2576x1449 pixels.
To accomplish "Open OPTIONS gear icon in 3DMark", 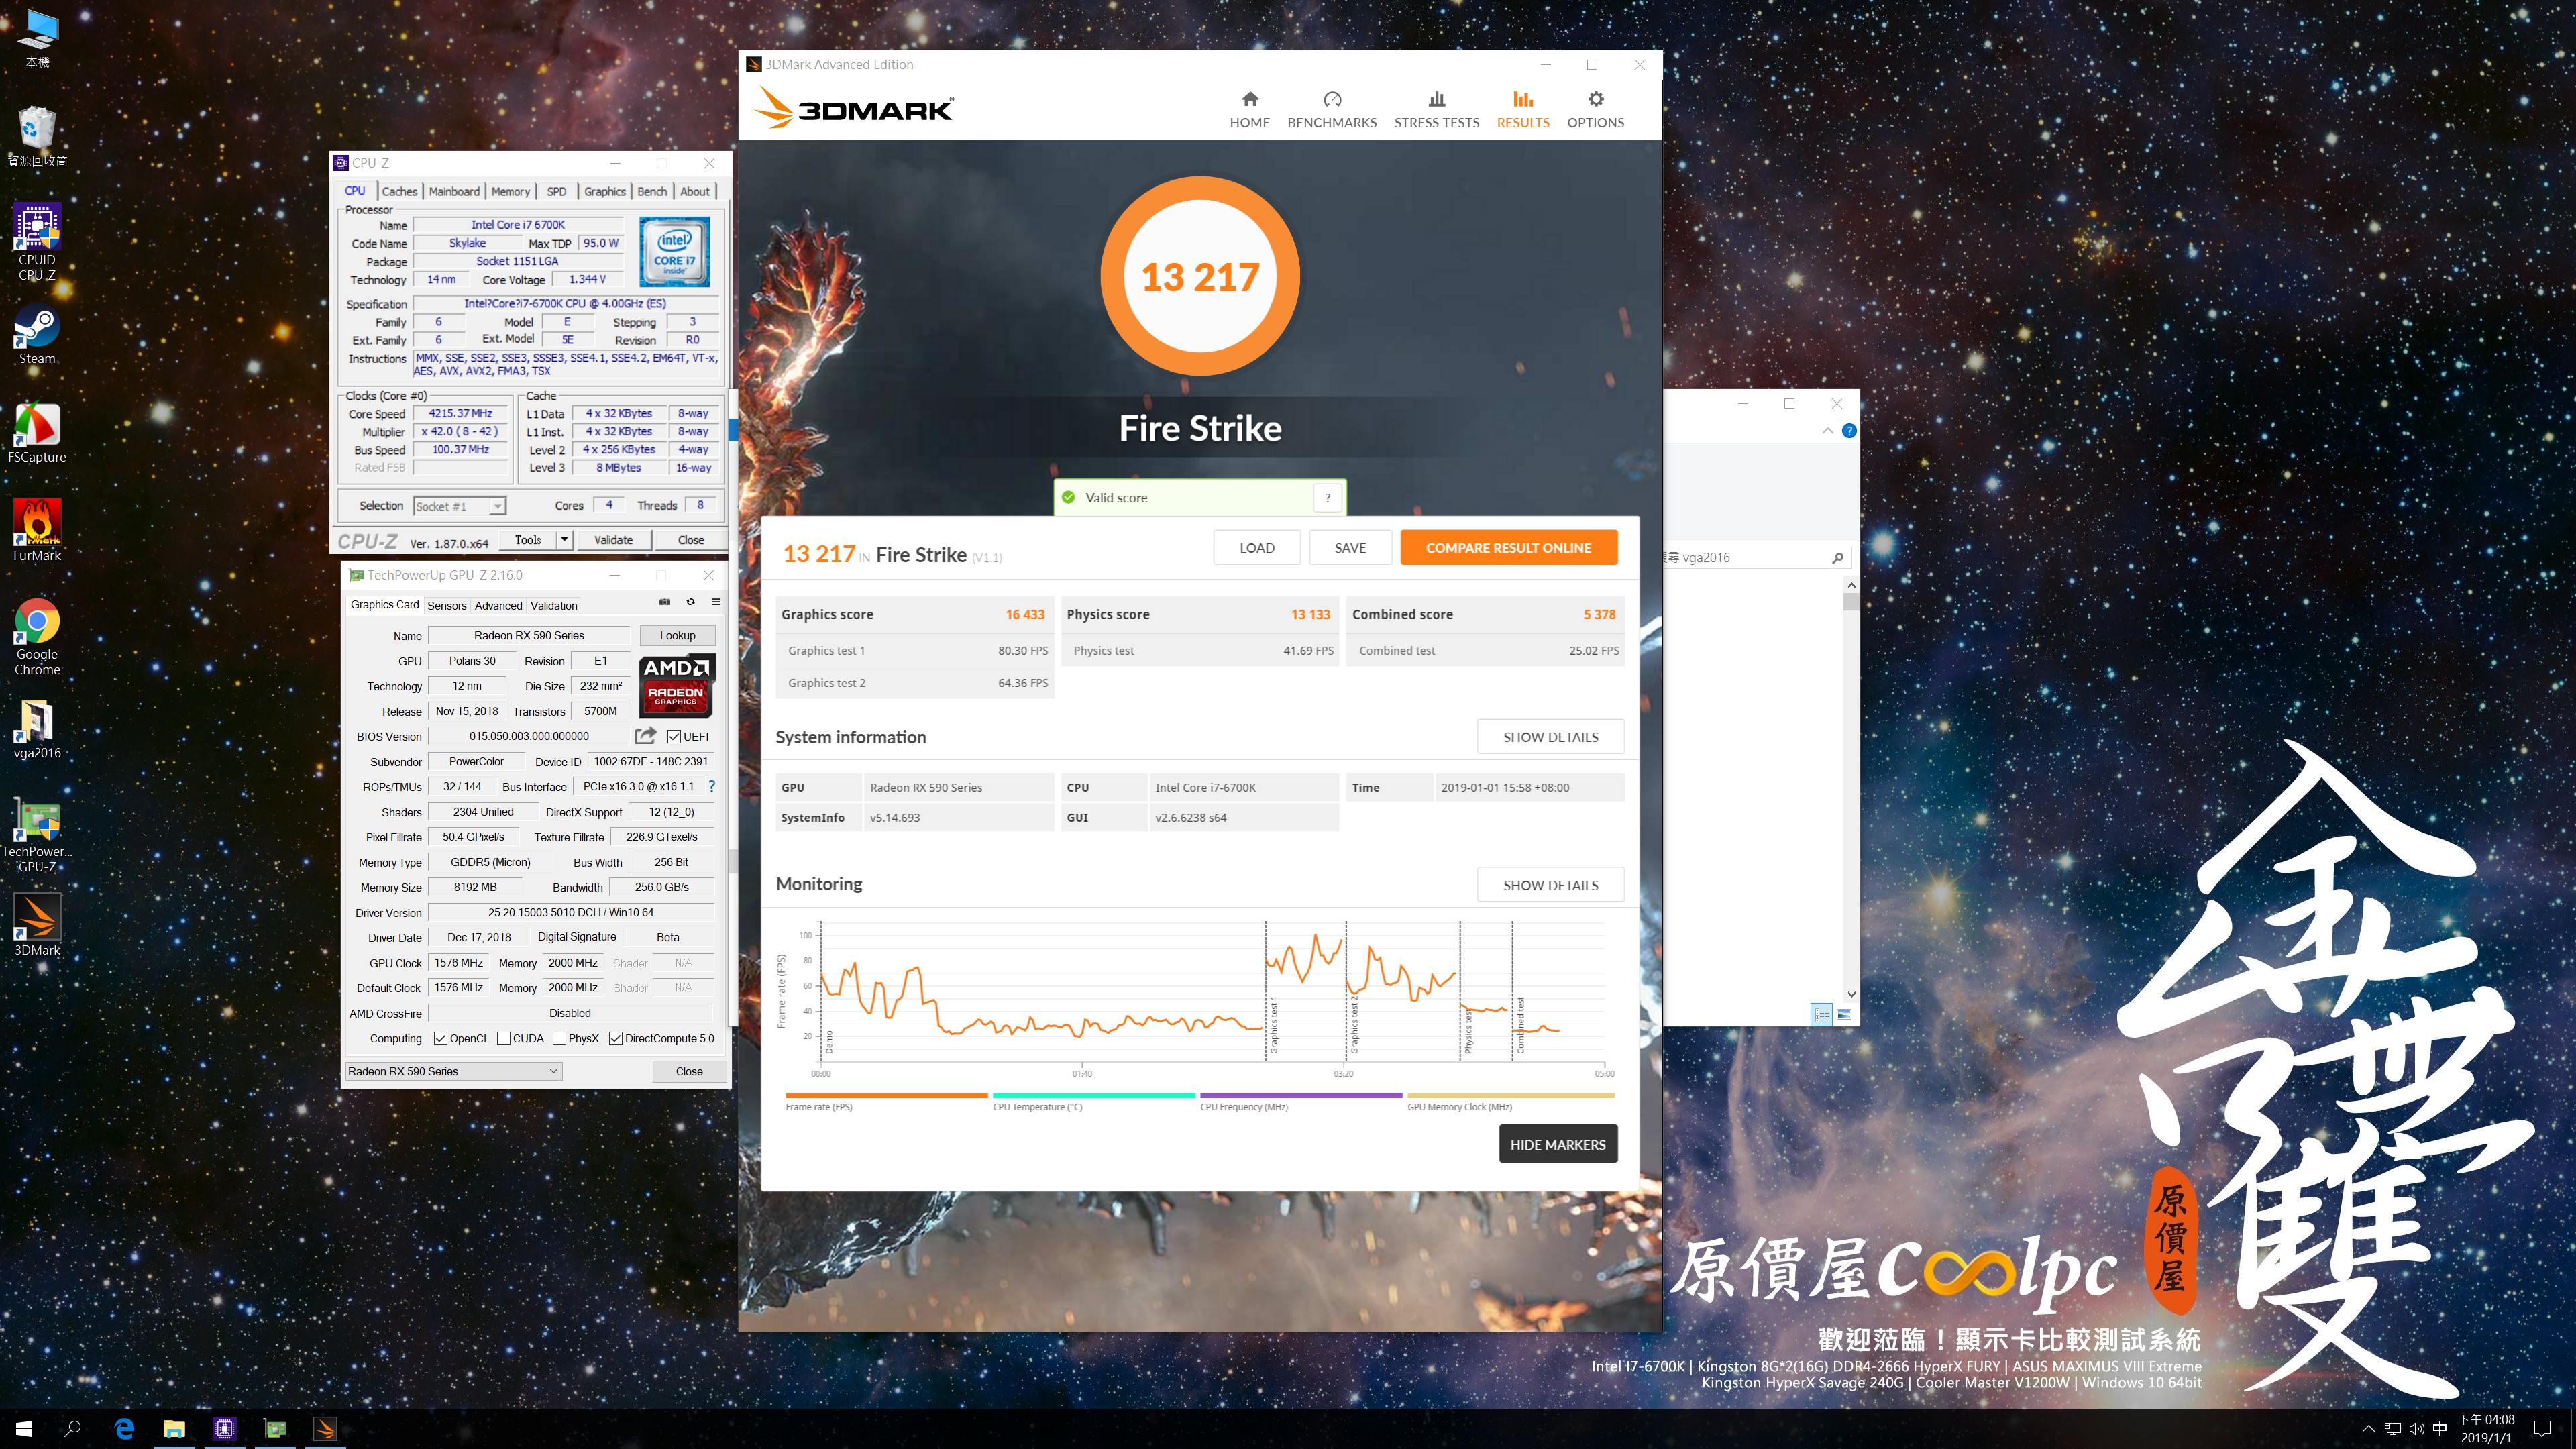I will tap(1596, 99).
